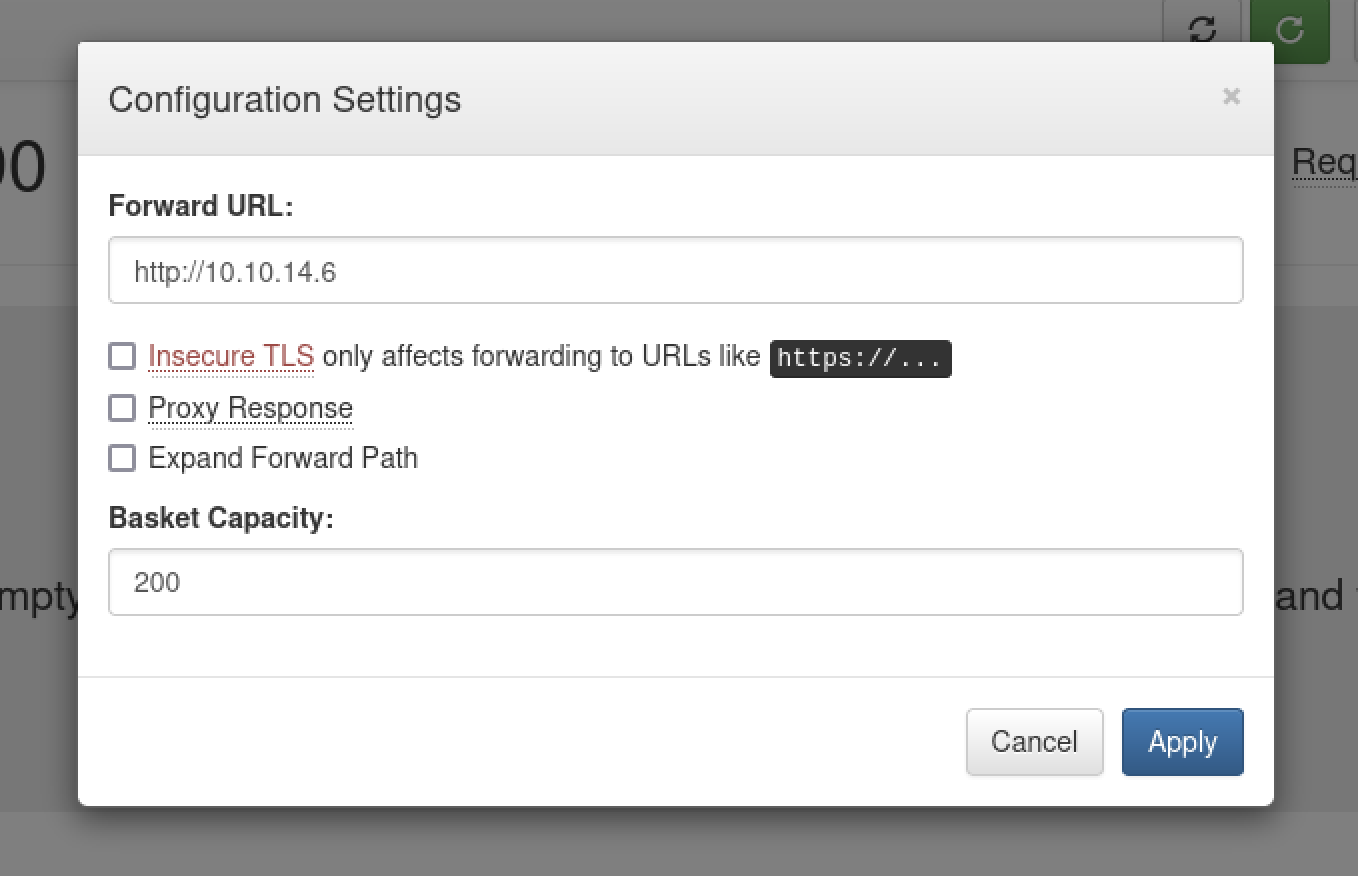Click the green auto-refresh button

(1290, 30)
